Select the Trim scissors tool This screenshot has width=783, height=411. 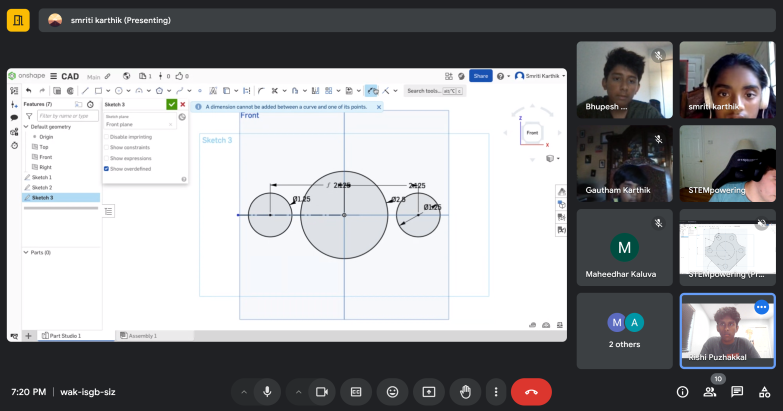275,91
